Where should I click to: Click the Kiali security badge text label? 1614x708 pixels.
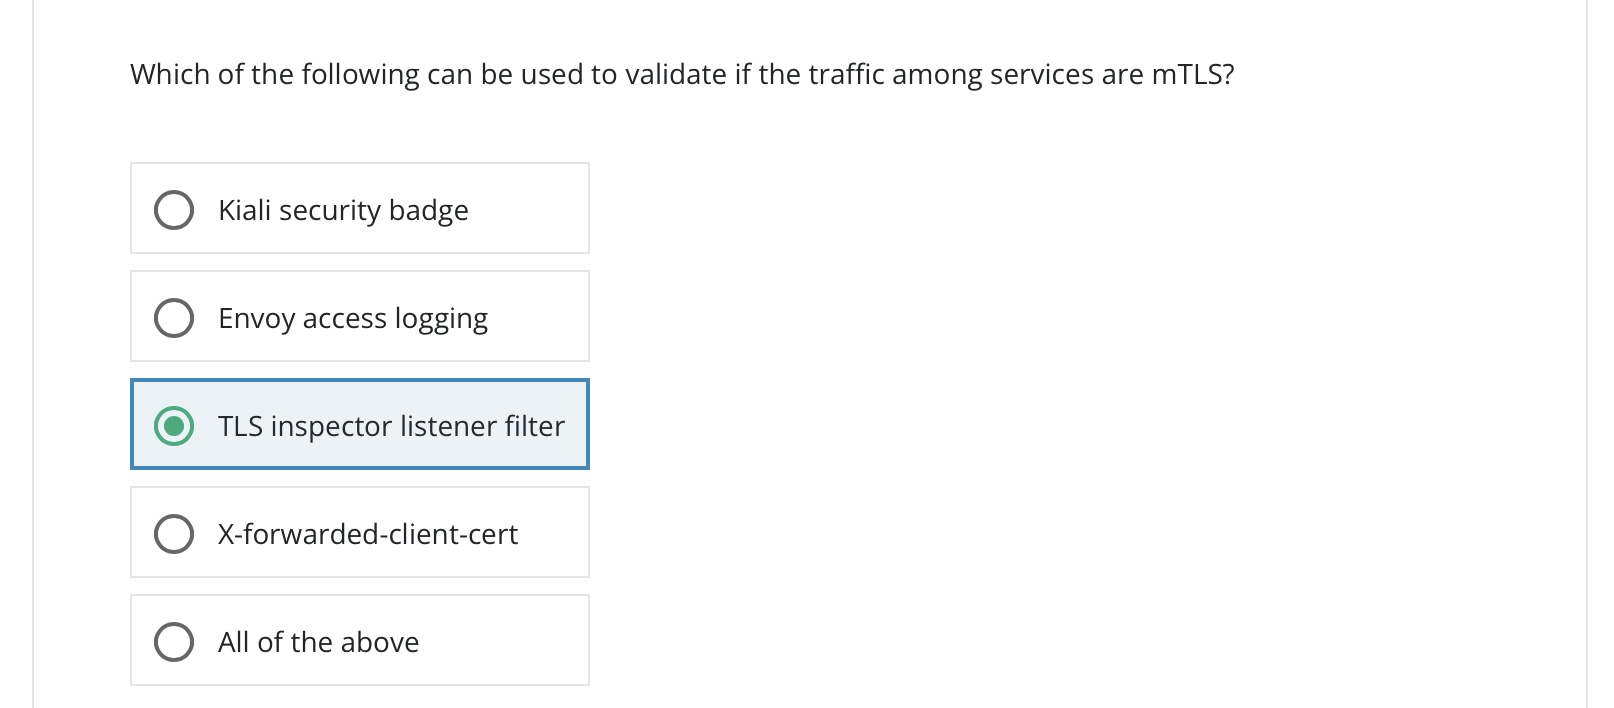pos(343,210)
